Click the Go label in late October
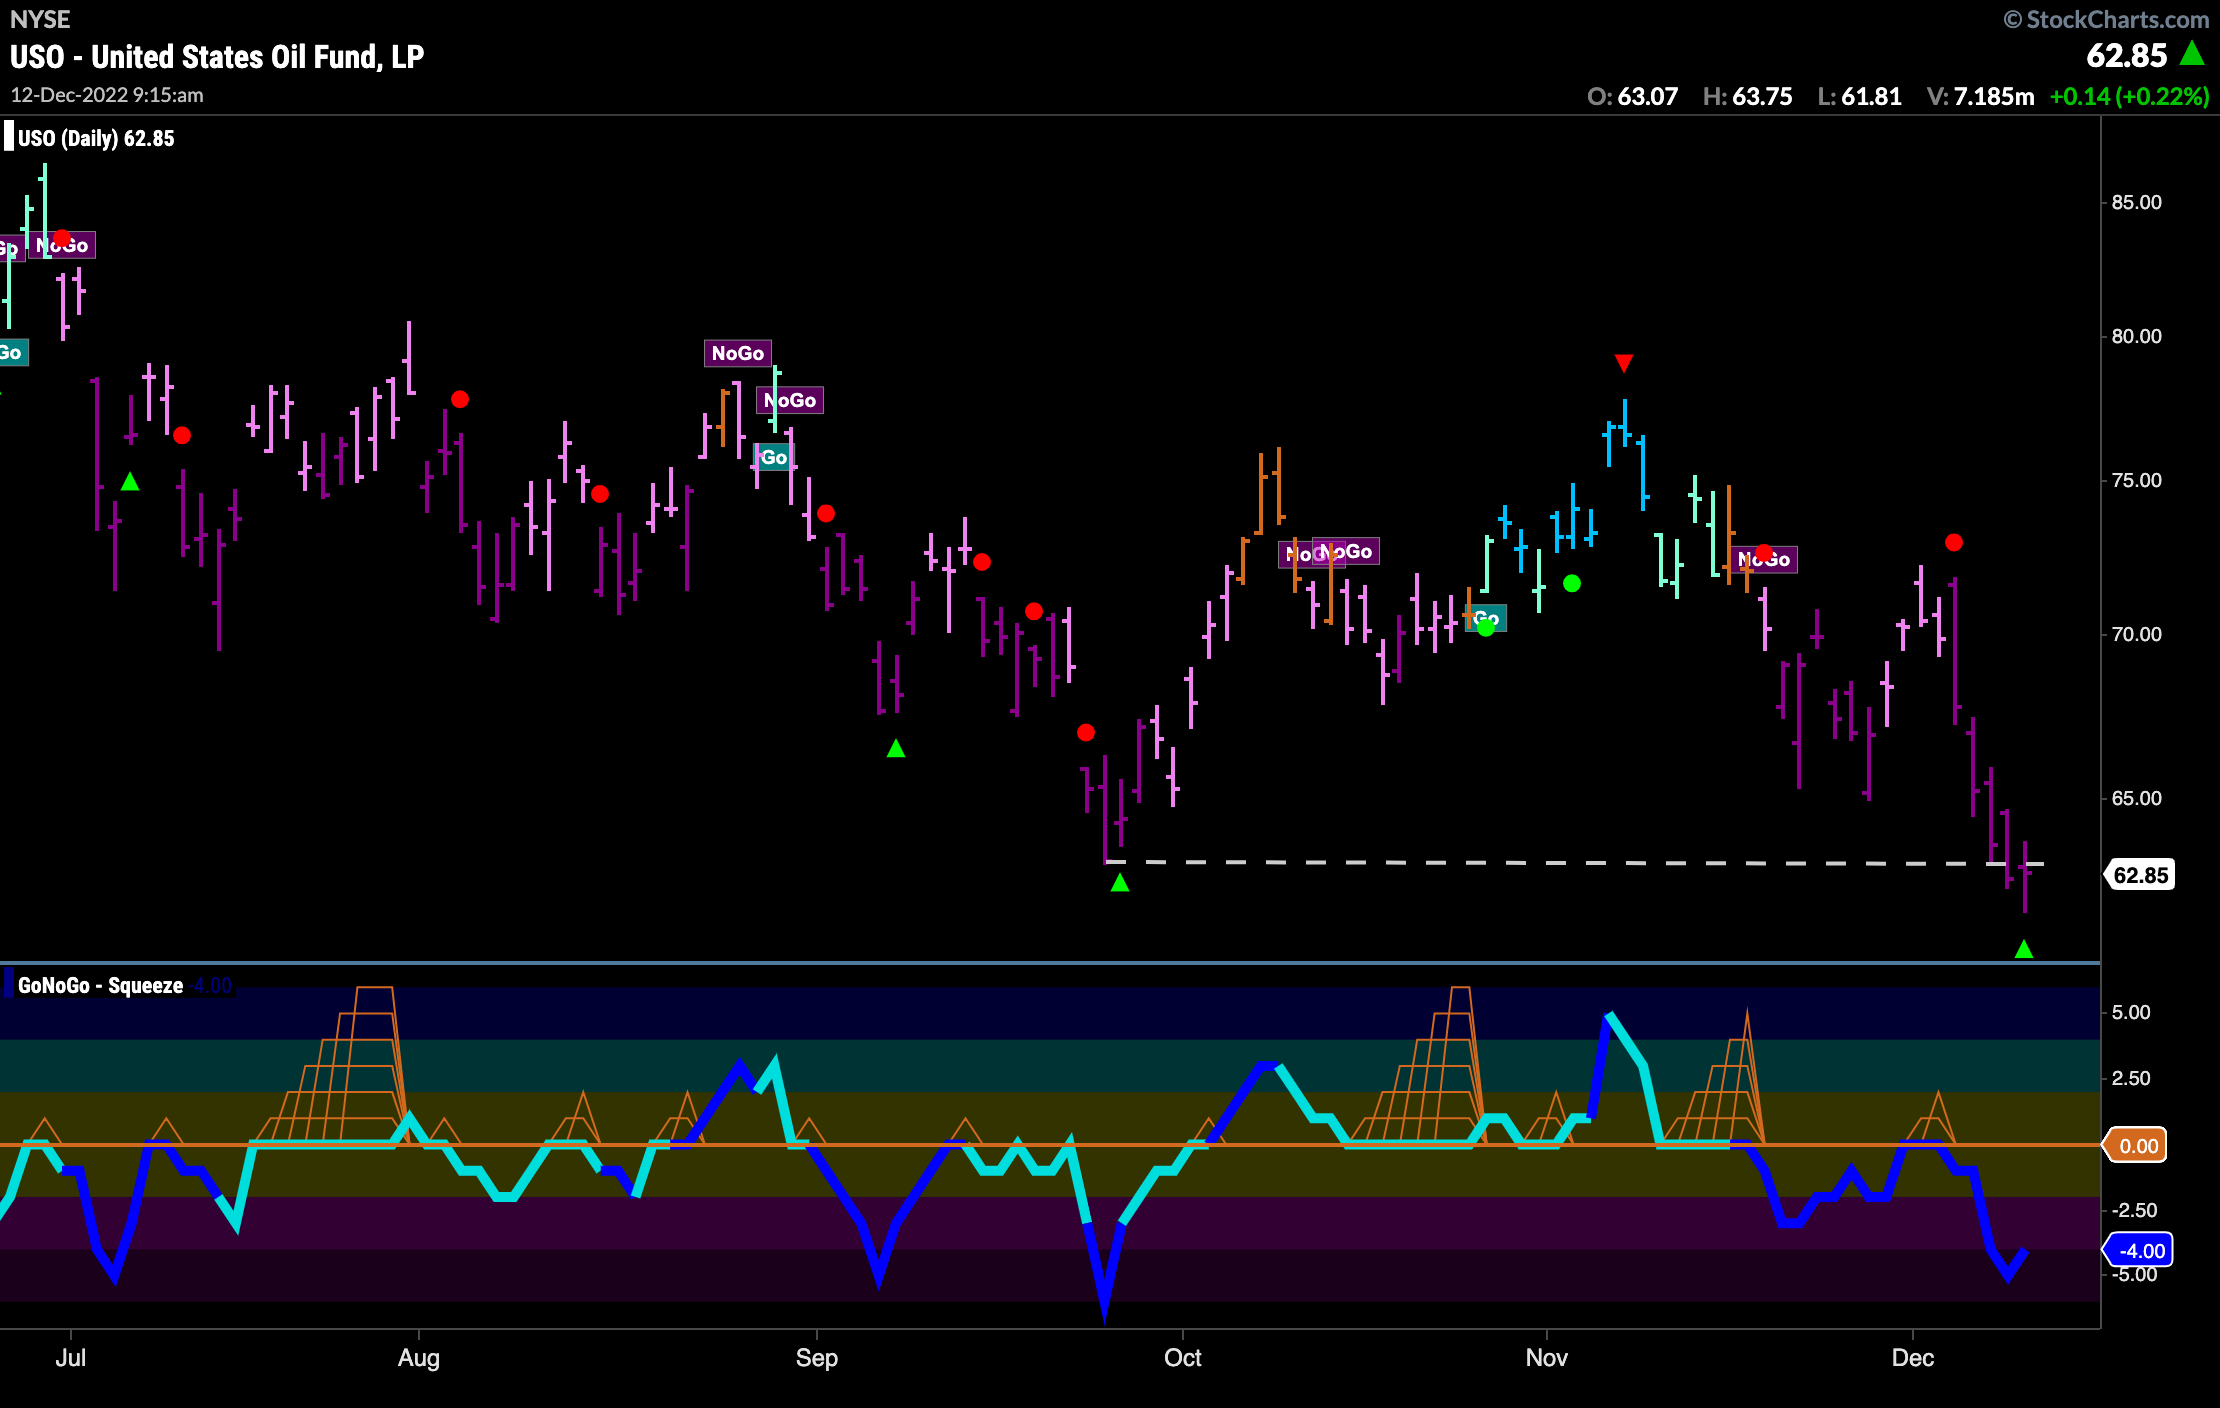 tap(1487, 618)
